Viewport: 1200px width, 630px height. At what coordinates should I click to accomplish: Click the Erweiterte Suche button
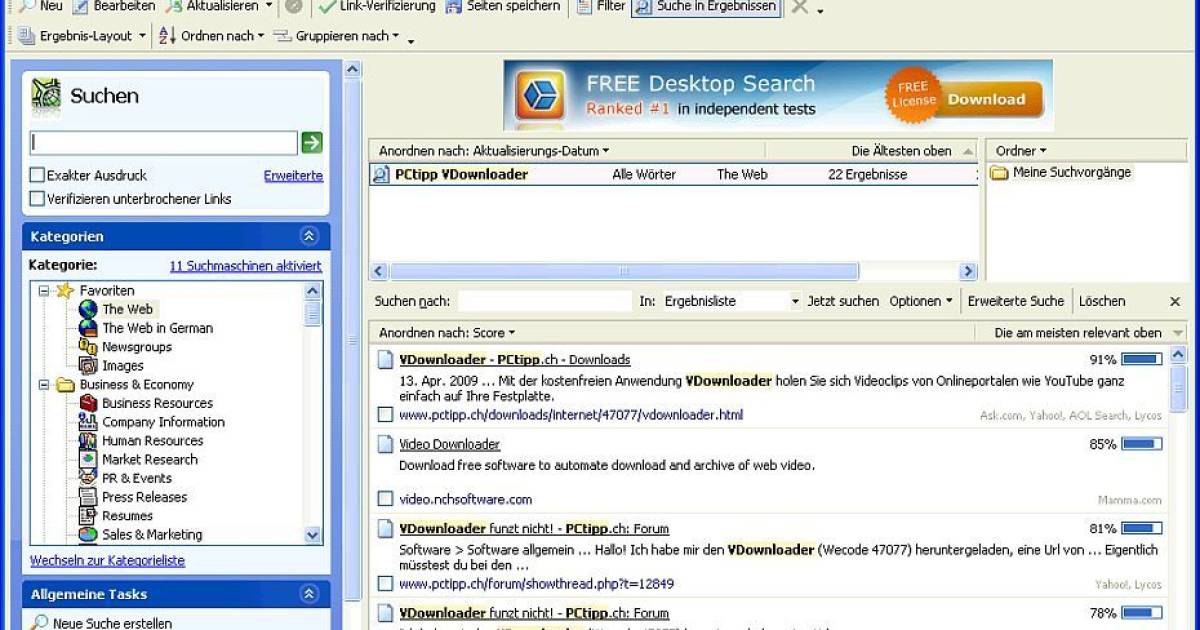pyautogui.click(x=1016, y=300)
